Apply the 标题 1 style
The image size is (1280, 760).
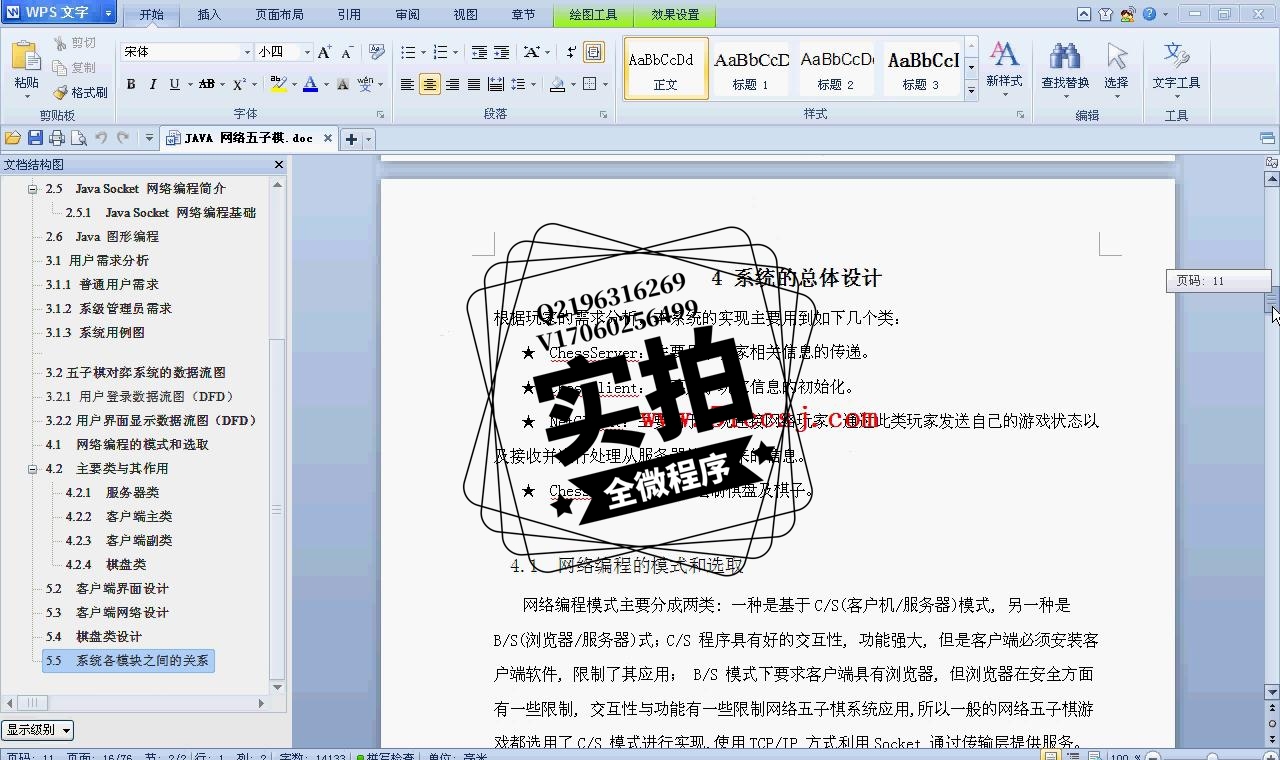751,68
